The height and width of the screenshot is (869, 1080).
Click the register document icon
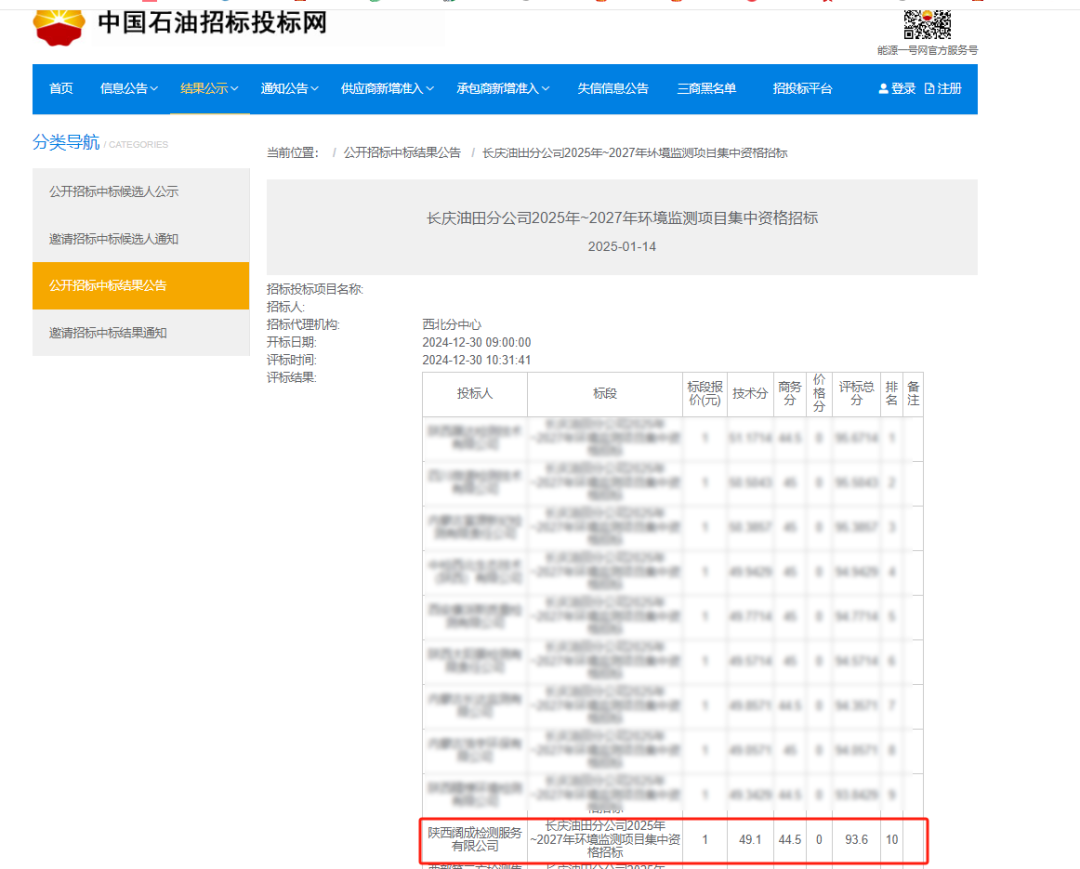click(929, 88)
